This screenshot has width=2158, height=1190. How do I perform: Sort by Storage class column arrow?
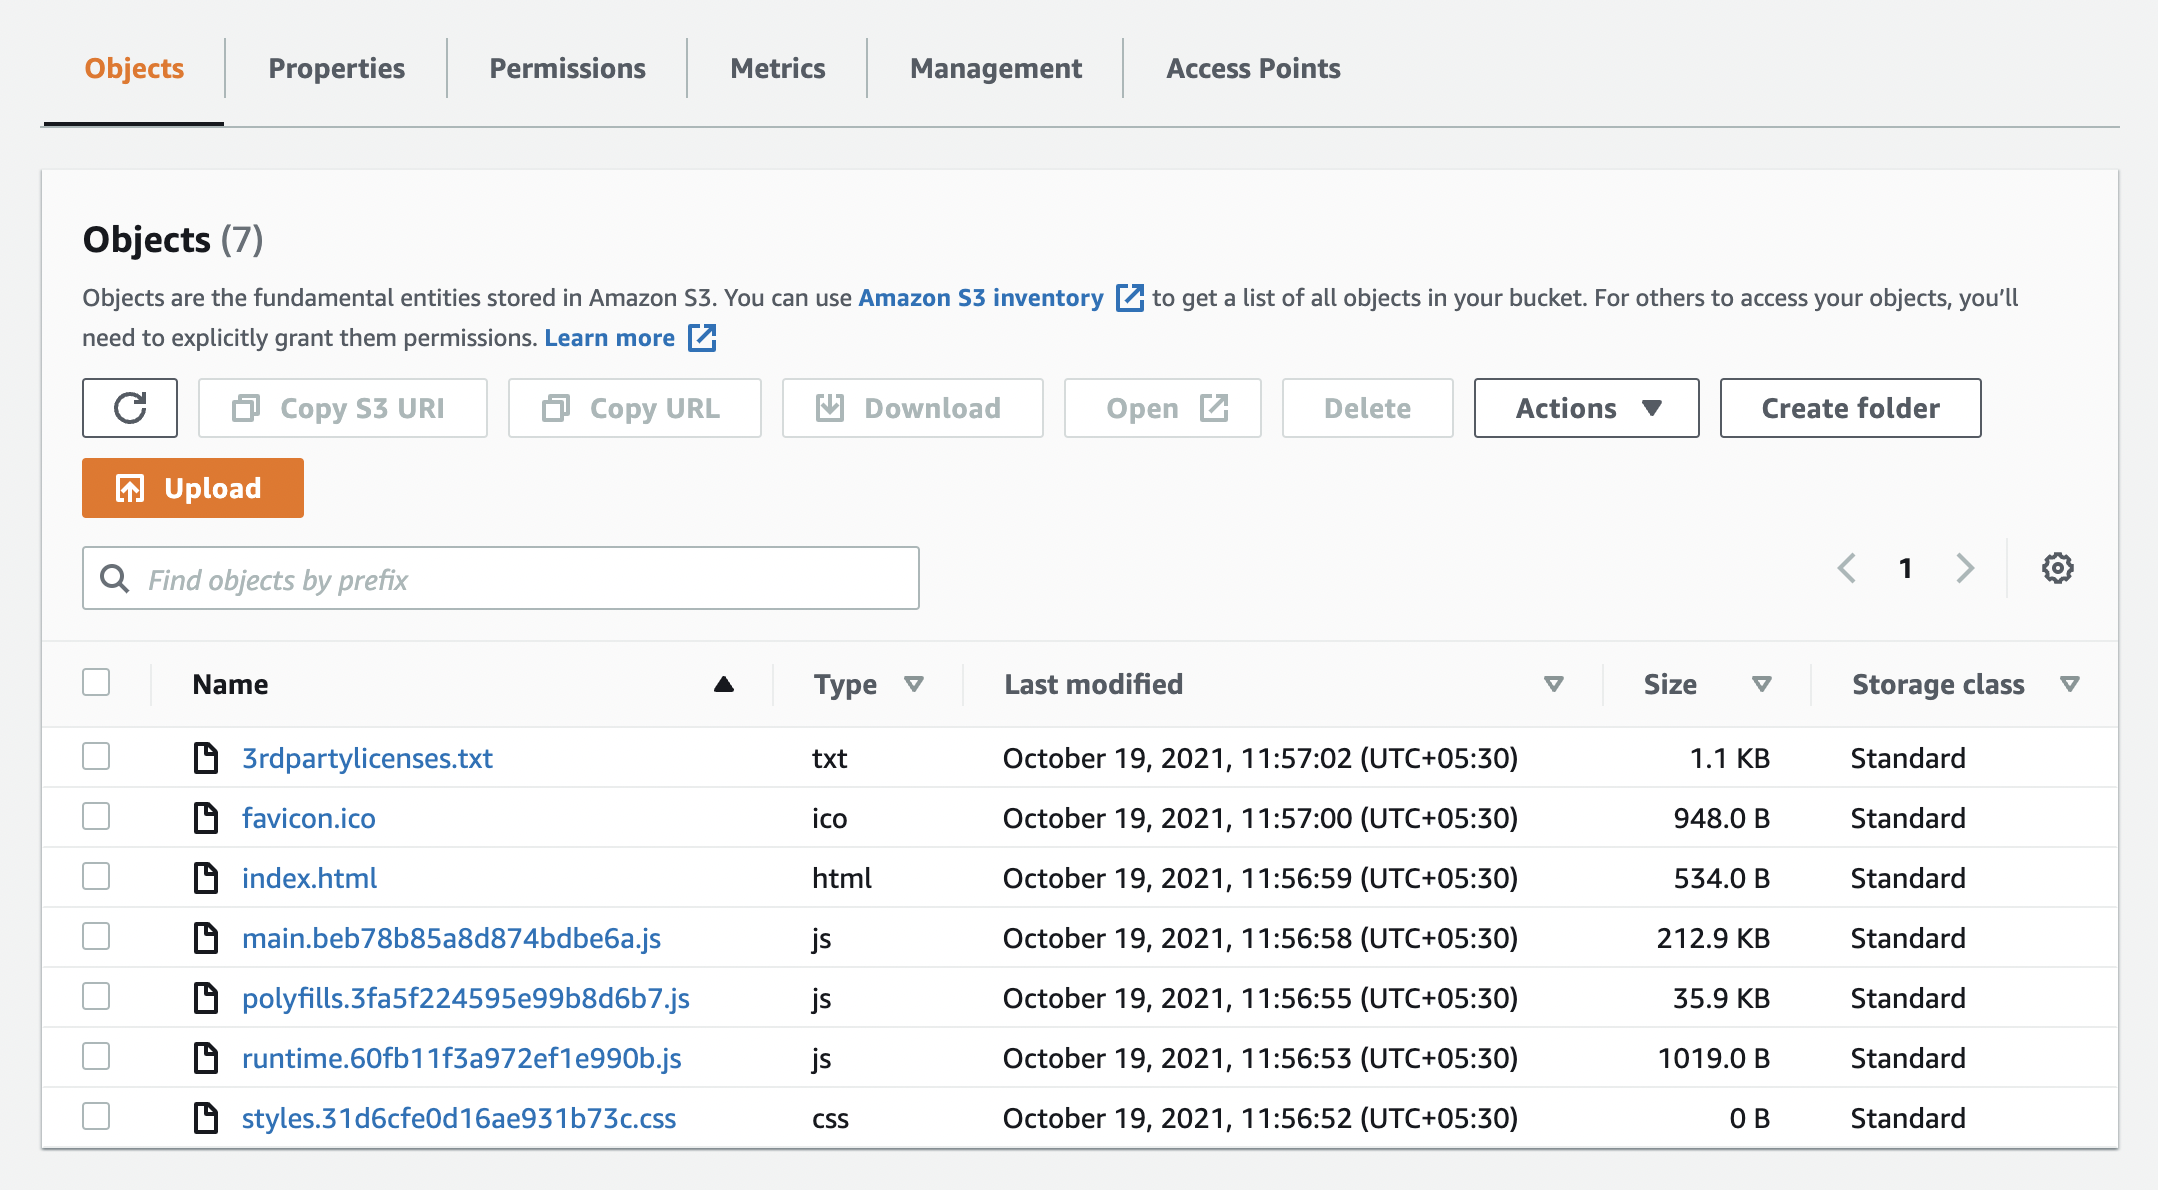2069,684
